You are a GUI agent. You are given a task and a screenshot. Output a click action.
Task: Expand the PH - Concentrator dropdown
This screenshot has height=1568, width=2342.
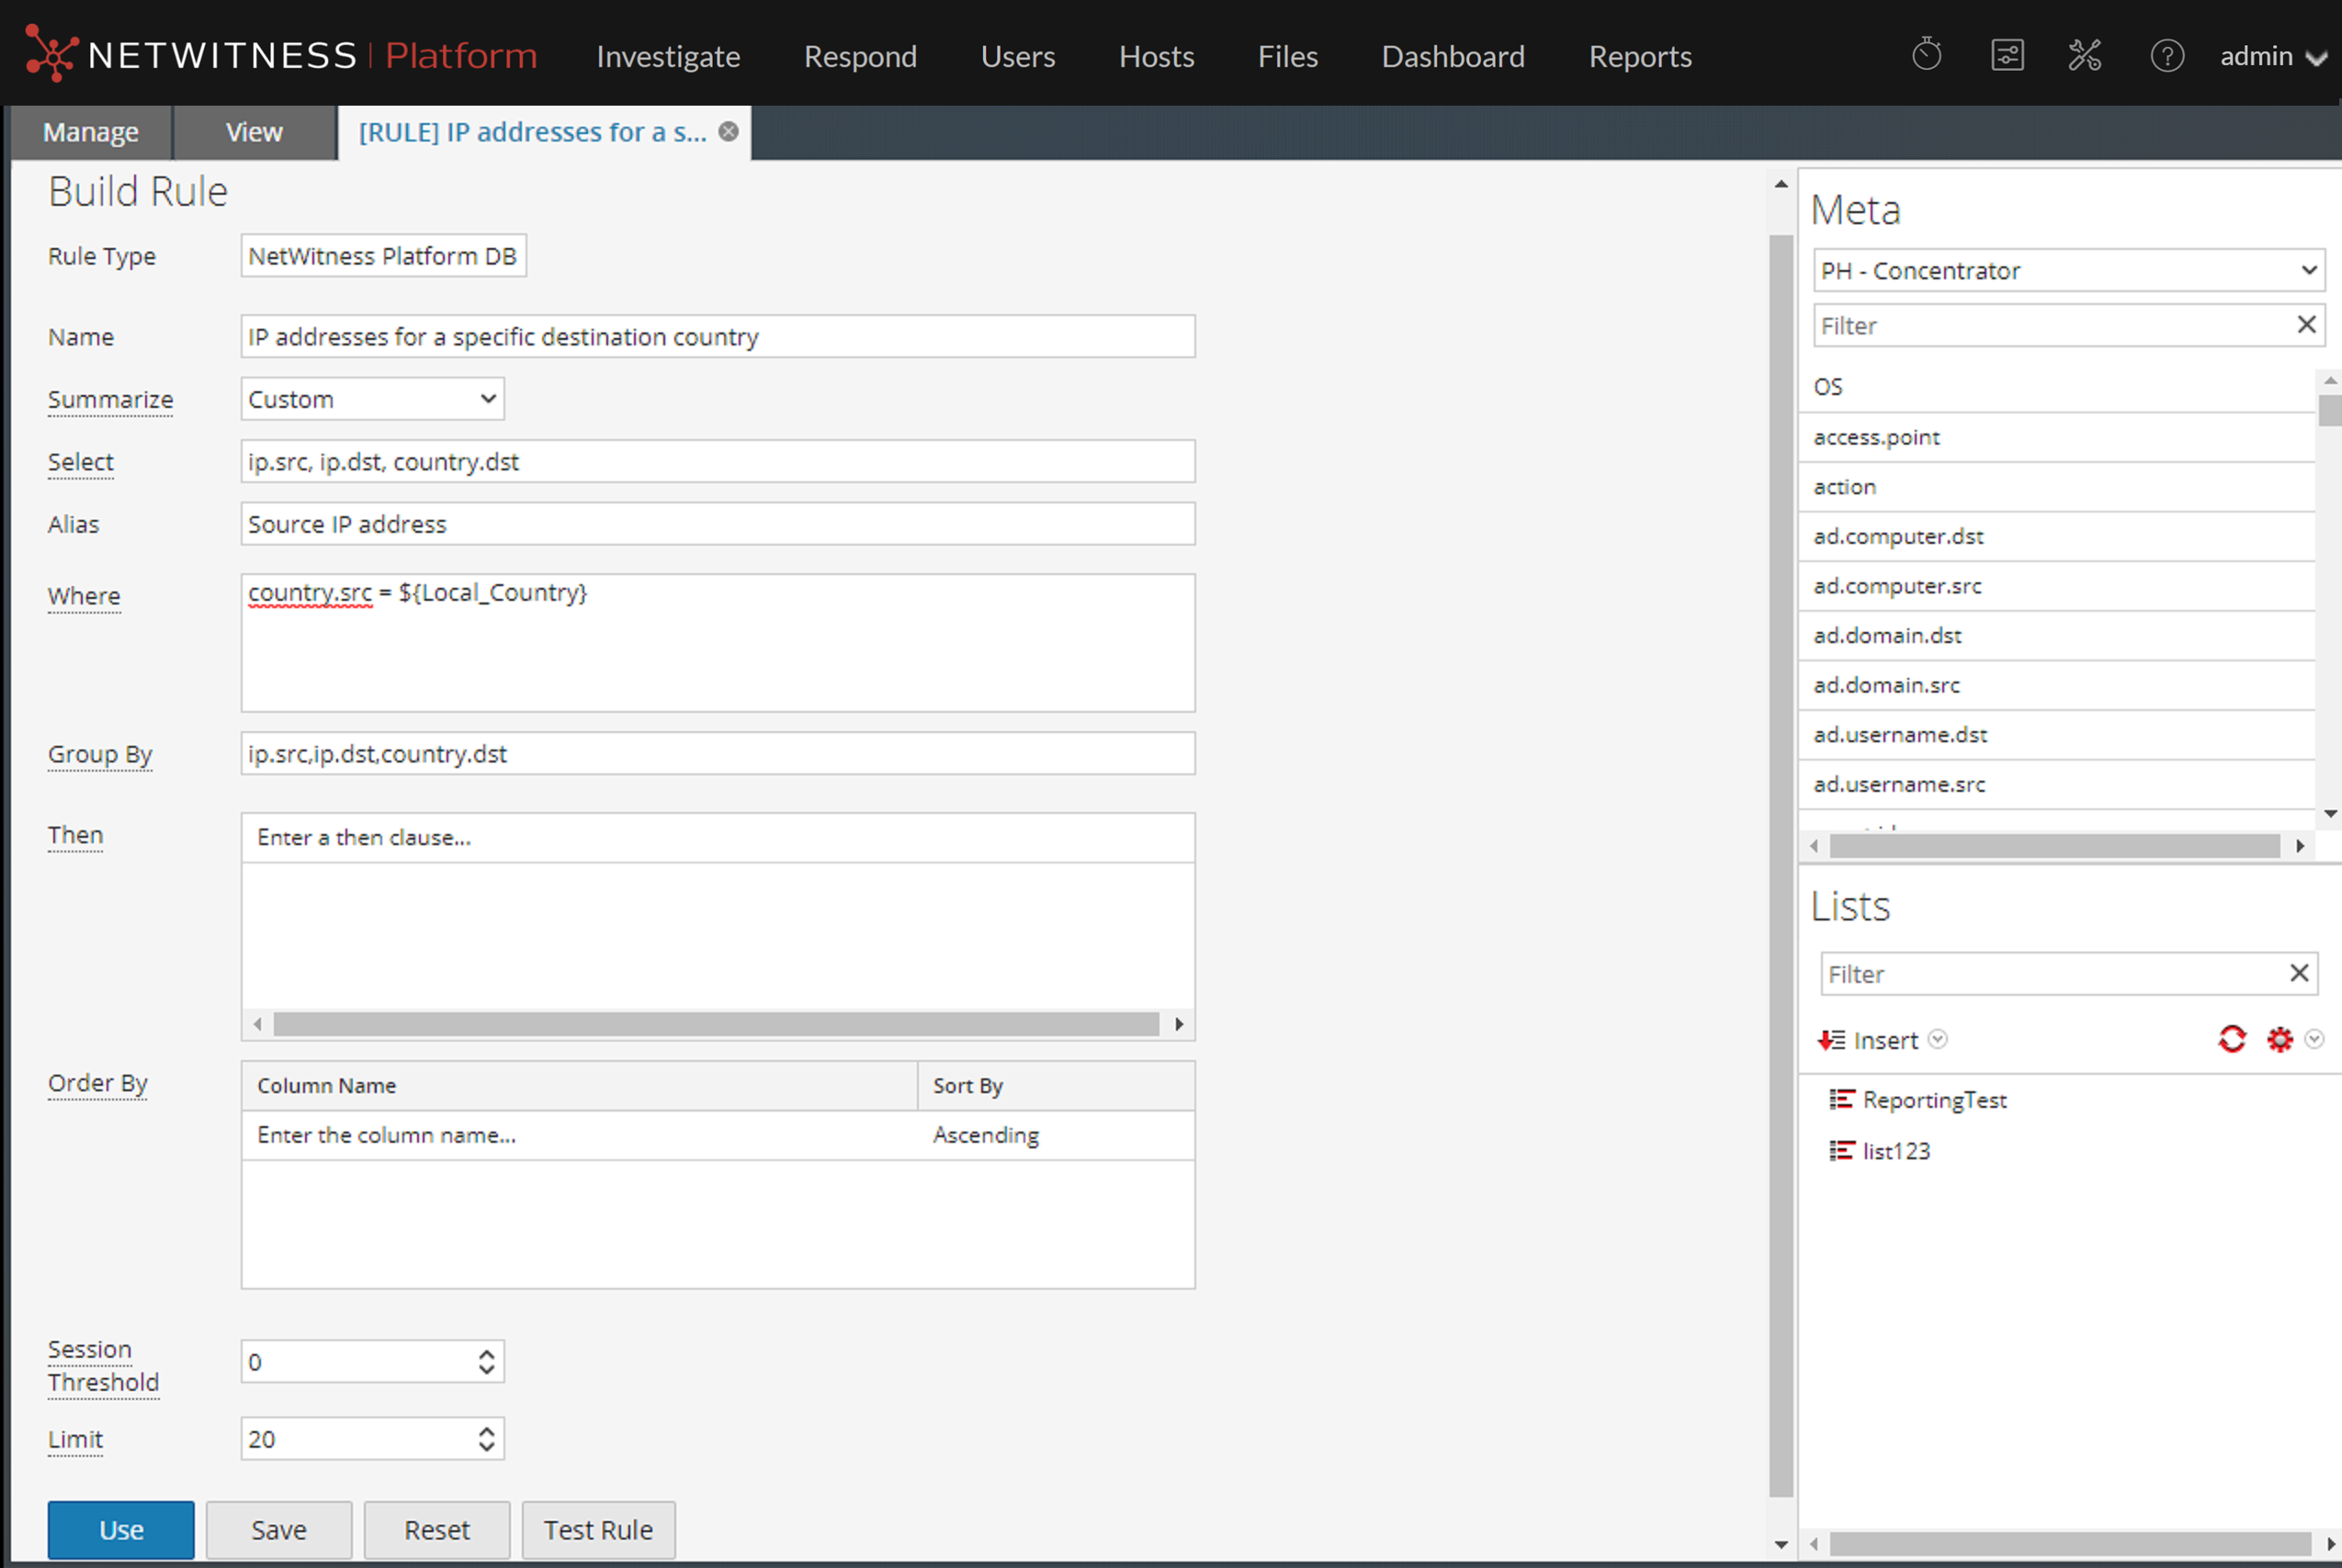(2068, 270)
